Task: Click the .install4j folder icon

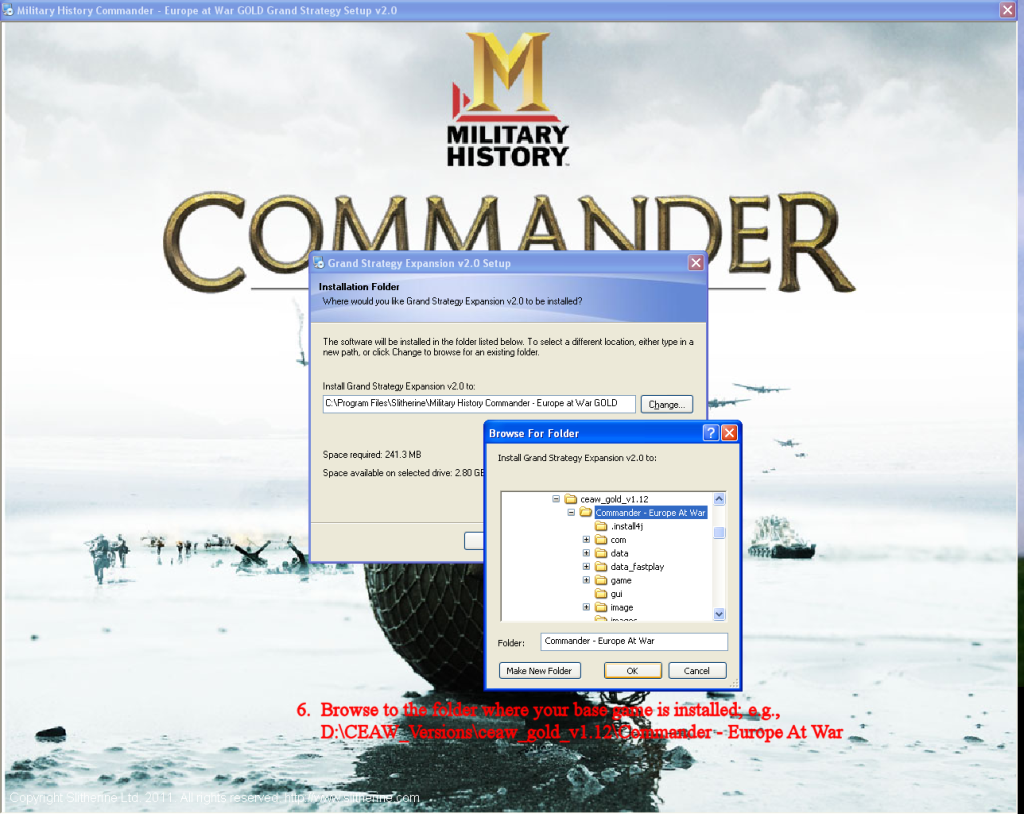Action: 601,527
